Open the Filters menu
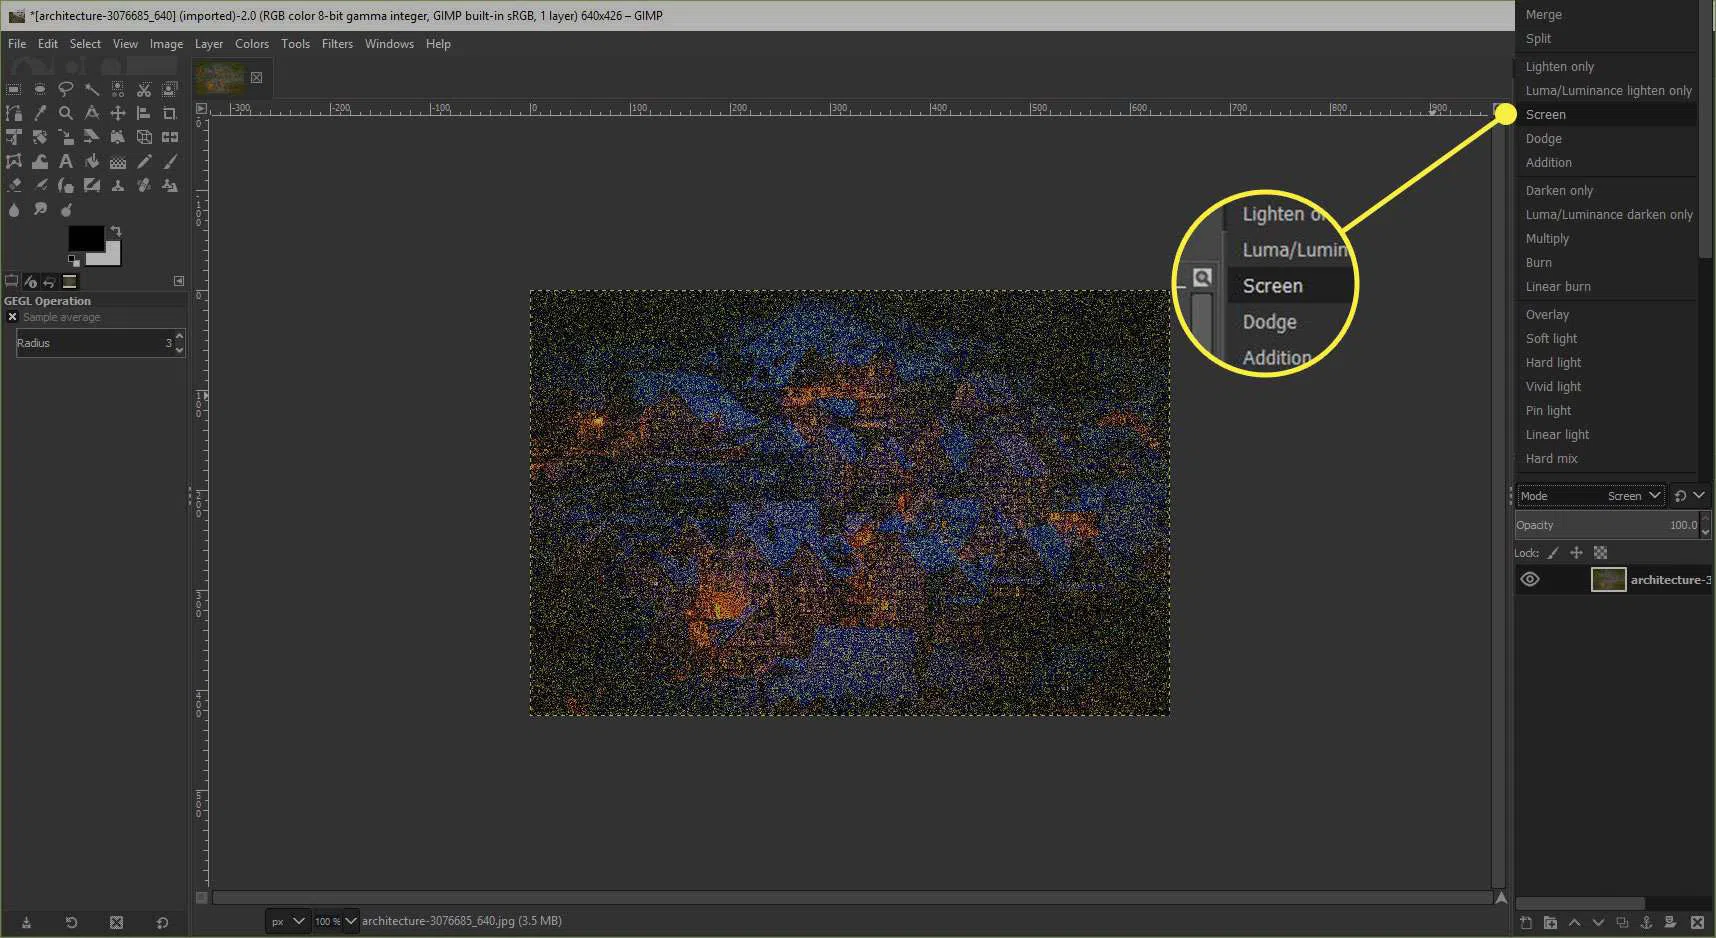The height and width of the screenshot is (938, 1716). pyautogui.click(x=337, y=44)
